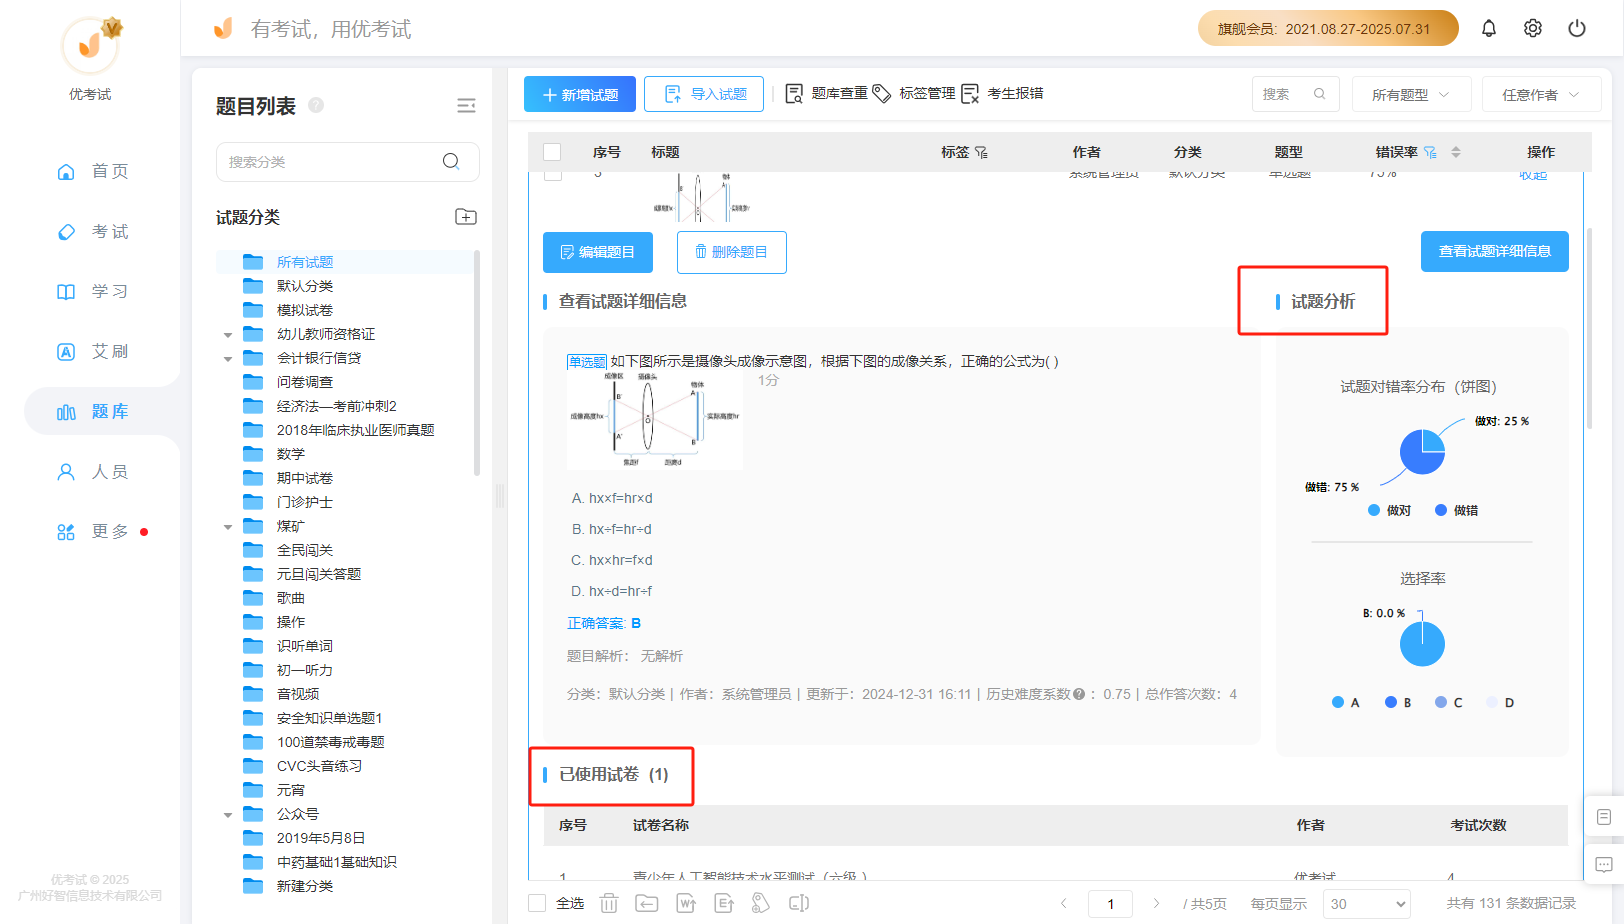Toggle header select-all checkbox in table
Image resolution: width=1624 pixels, height=924 pixels.
pyautogui.click(x=552, y=152)
